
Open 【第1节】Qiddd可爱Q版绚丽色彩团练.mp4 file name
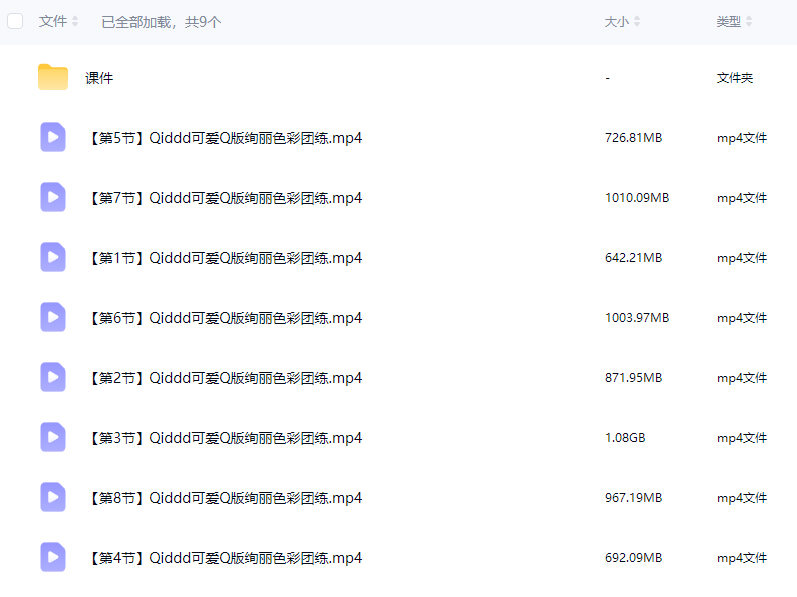point(225,258)
